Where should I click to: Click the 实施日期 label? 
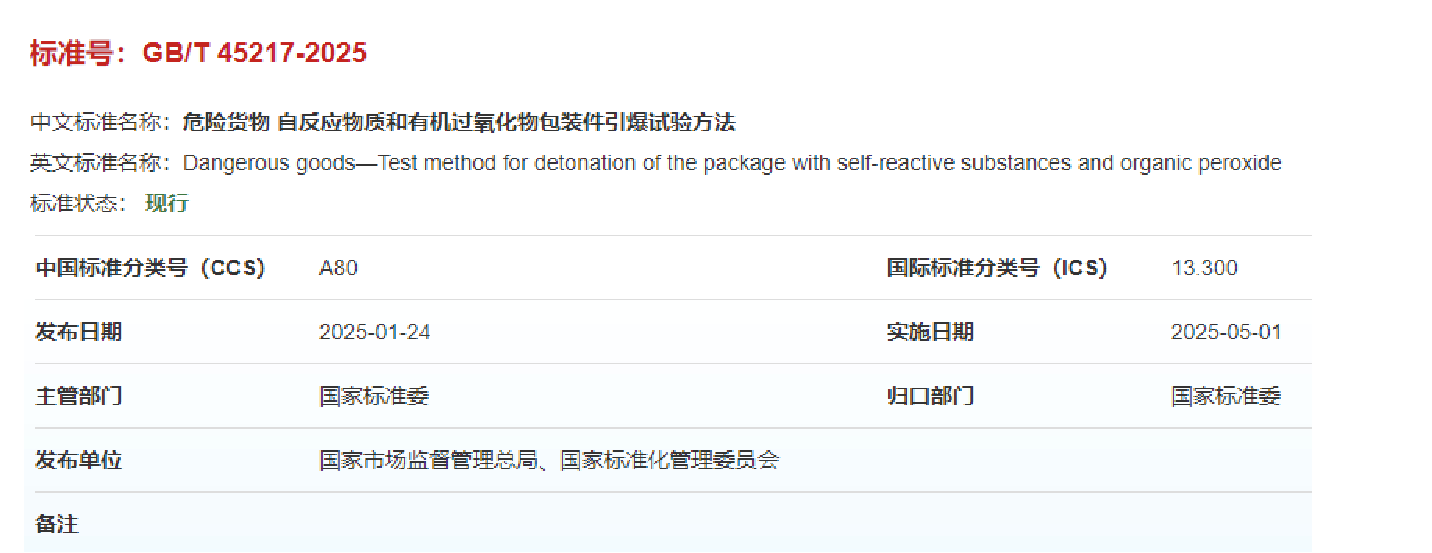[x=930, y=332]
